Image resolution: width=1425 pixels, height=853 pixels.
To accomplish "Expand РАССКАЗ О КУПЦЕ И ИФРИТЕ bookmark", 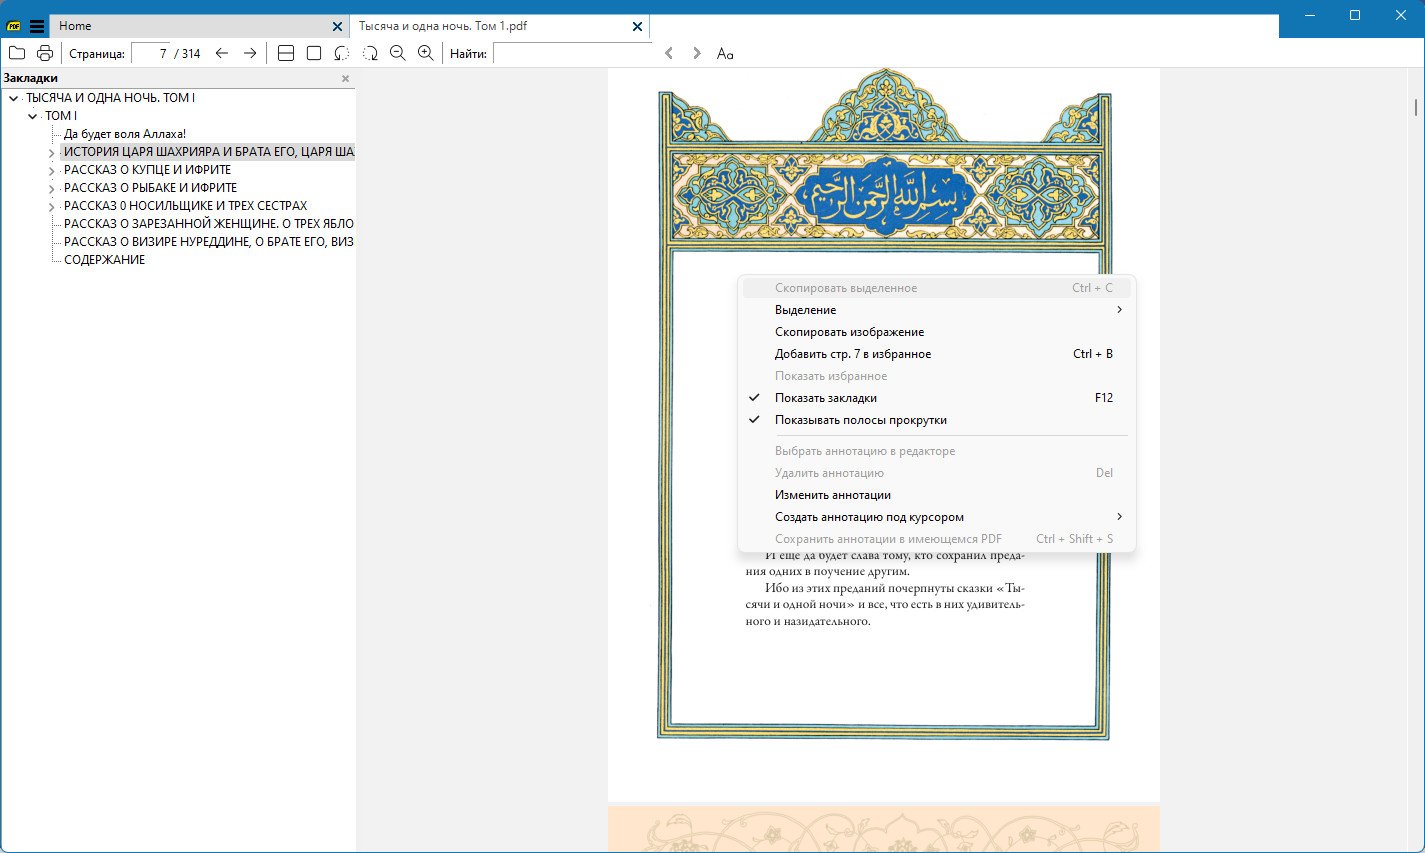I will tap(52, 171).
